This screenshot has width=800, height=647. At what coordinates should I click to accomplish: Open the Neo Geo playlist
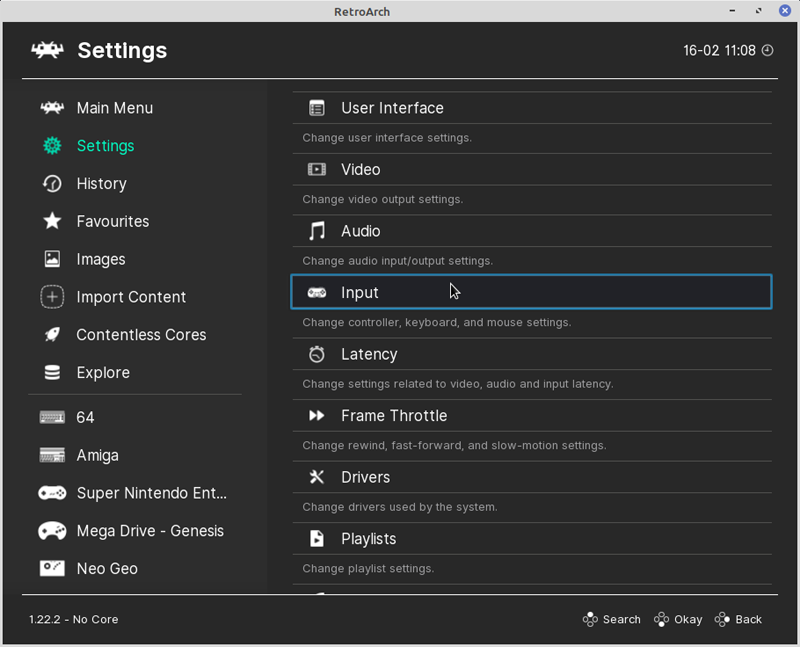click(107, 568)
